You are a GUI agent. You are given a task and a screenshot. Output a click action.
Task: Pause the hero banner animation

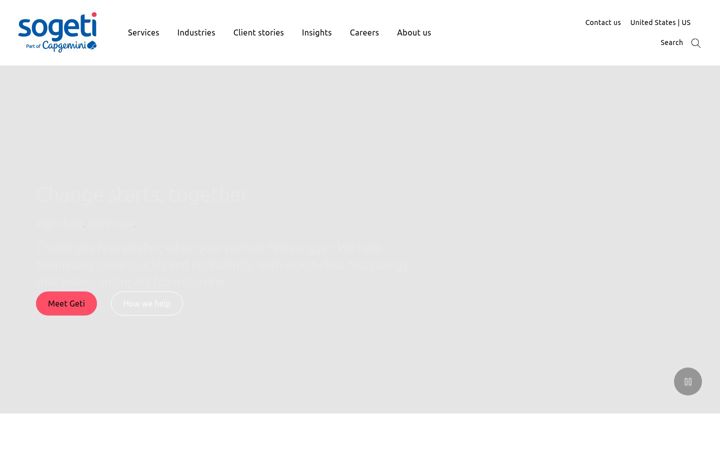pos(687,381)
